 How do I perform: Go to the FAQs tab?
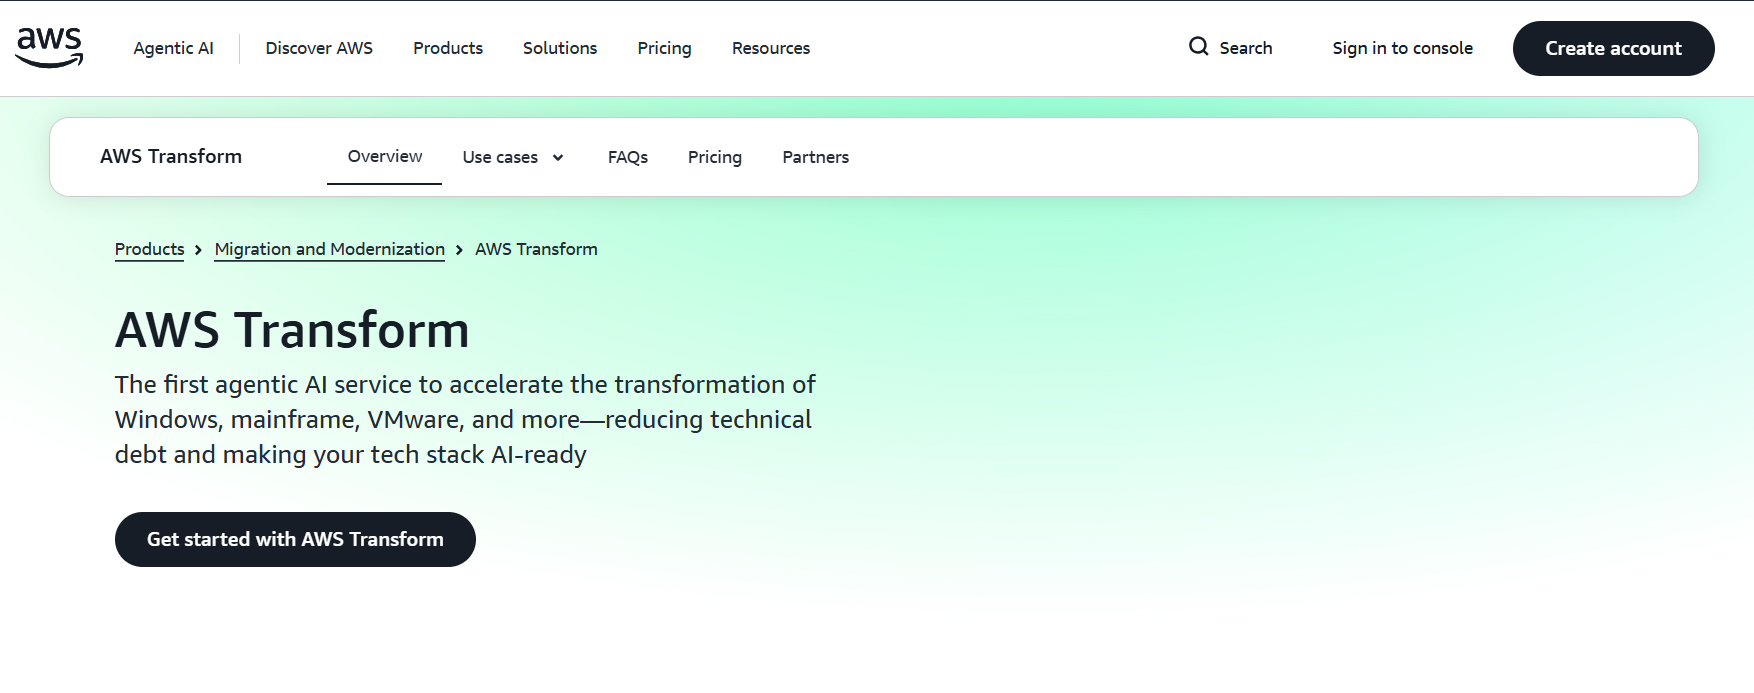tap(628, 158)
